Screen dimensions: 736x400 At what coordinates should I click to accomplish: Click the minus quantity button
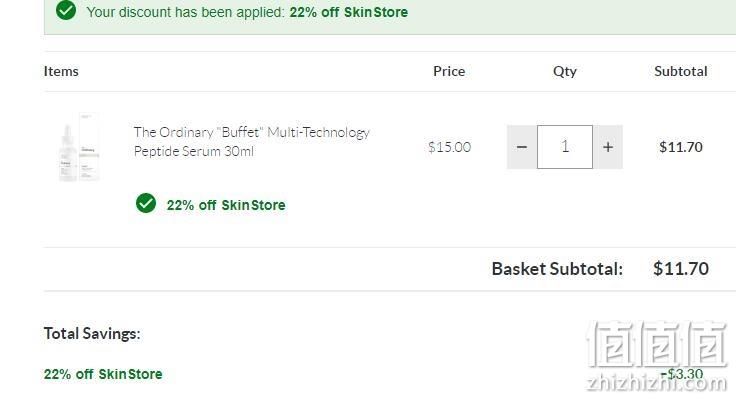pos(521,147)
